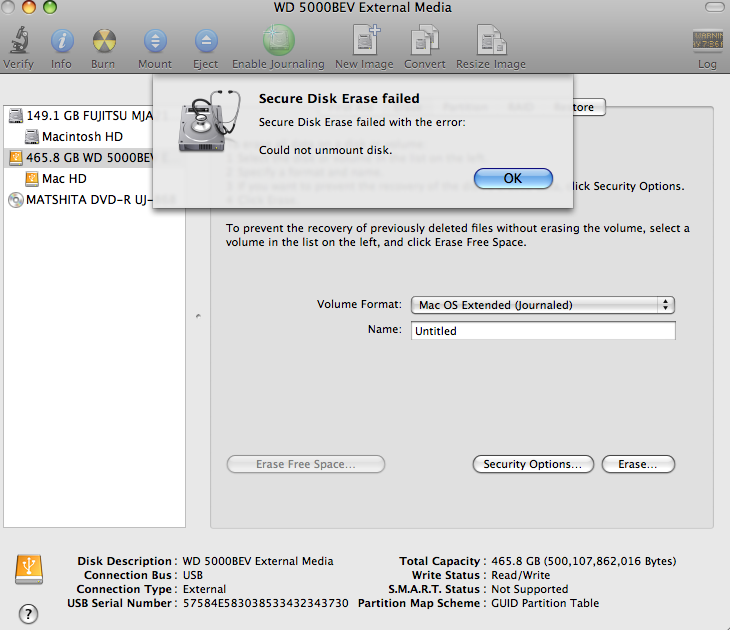Click Connection Bus USB value
The image size is (730, 630).
(193, 575)
